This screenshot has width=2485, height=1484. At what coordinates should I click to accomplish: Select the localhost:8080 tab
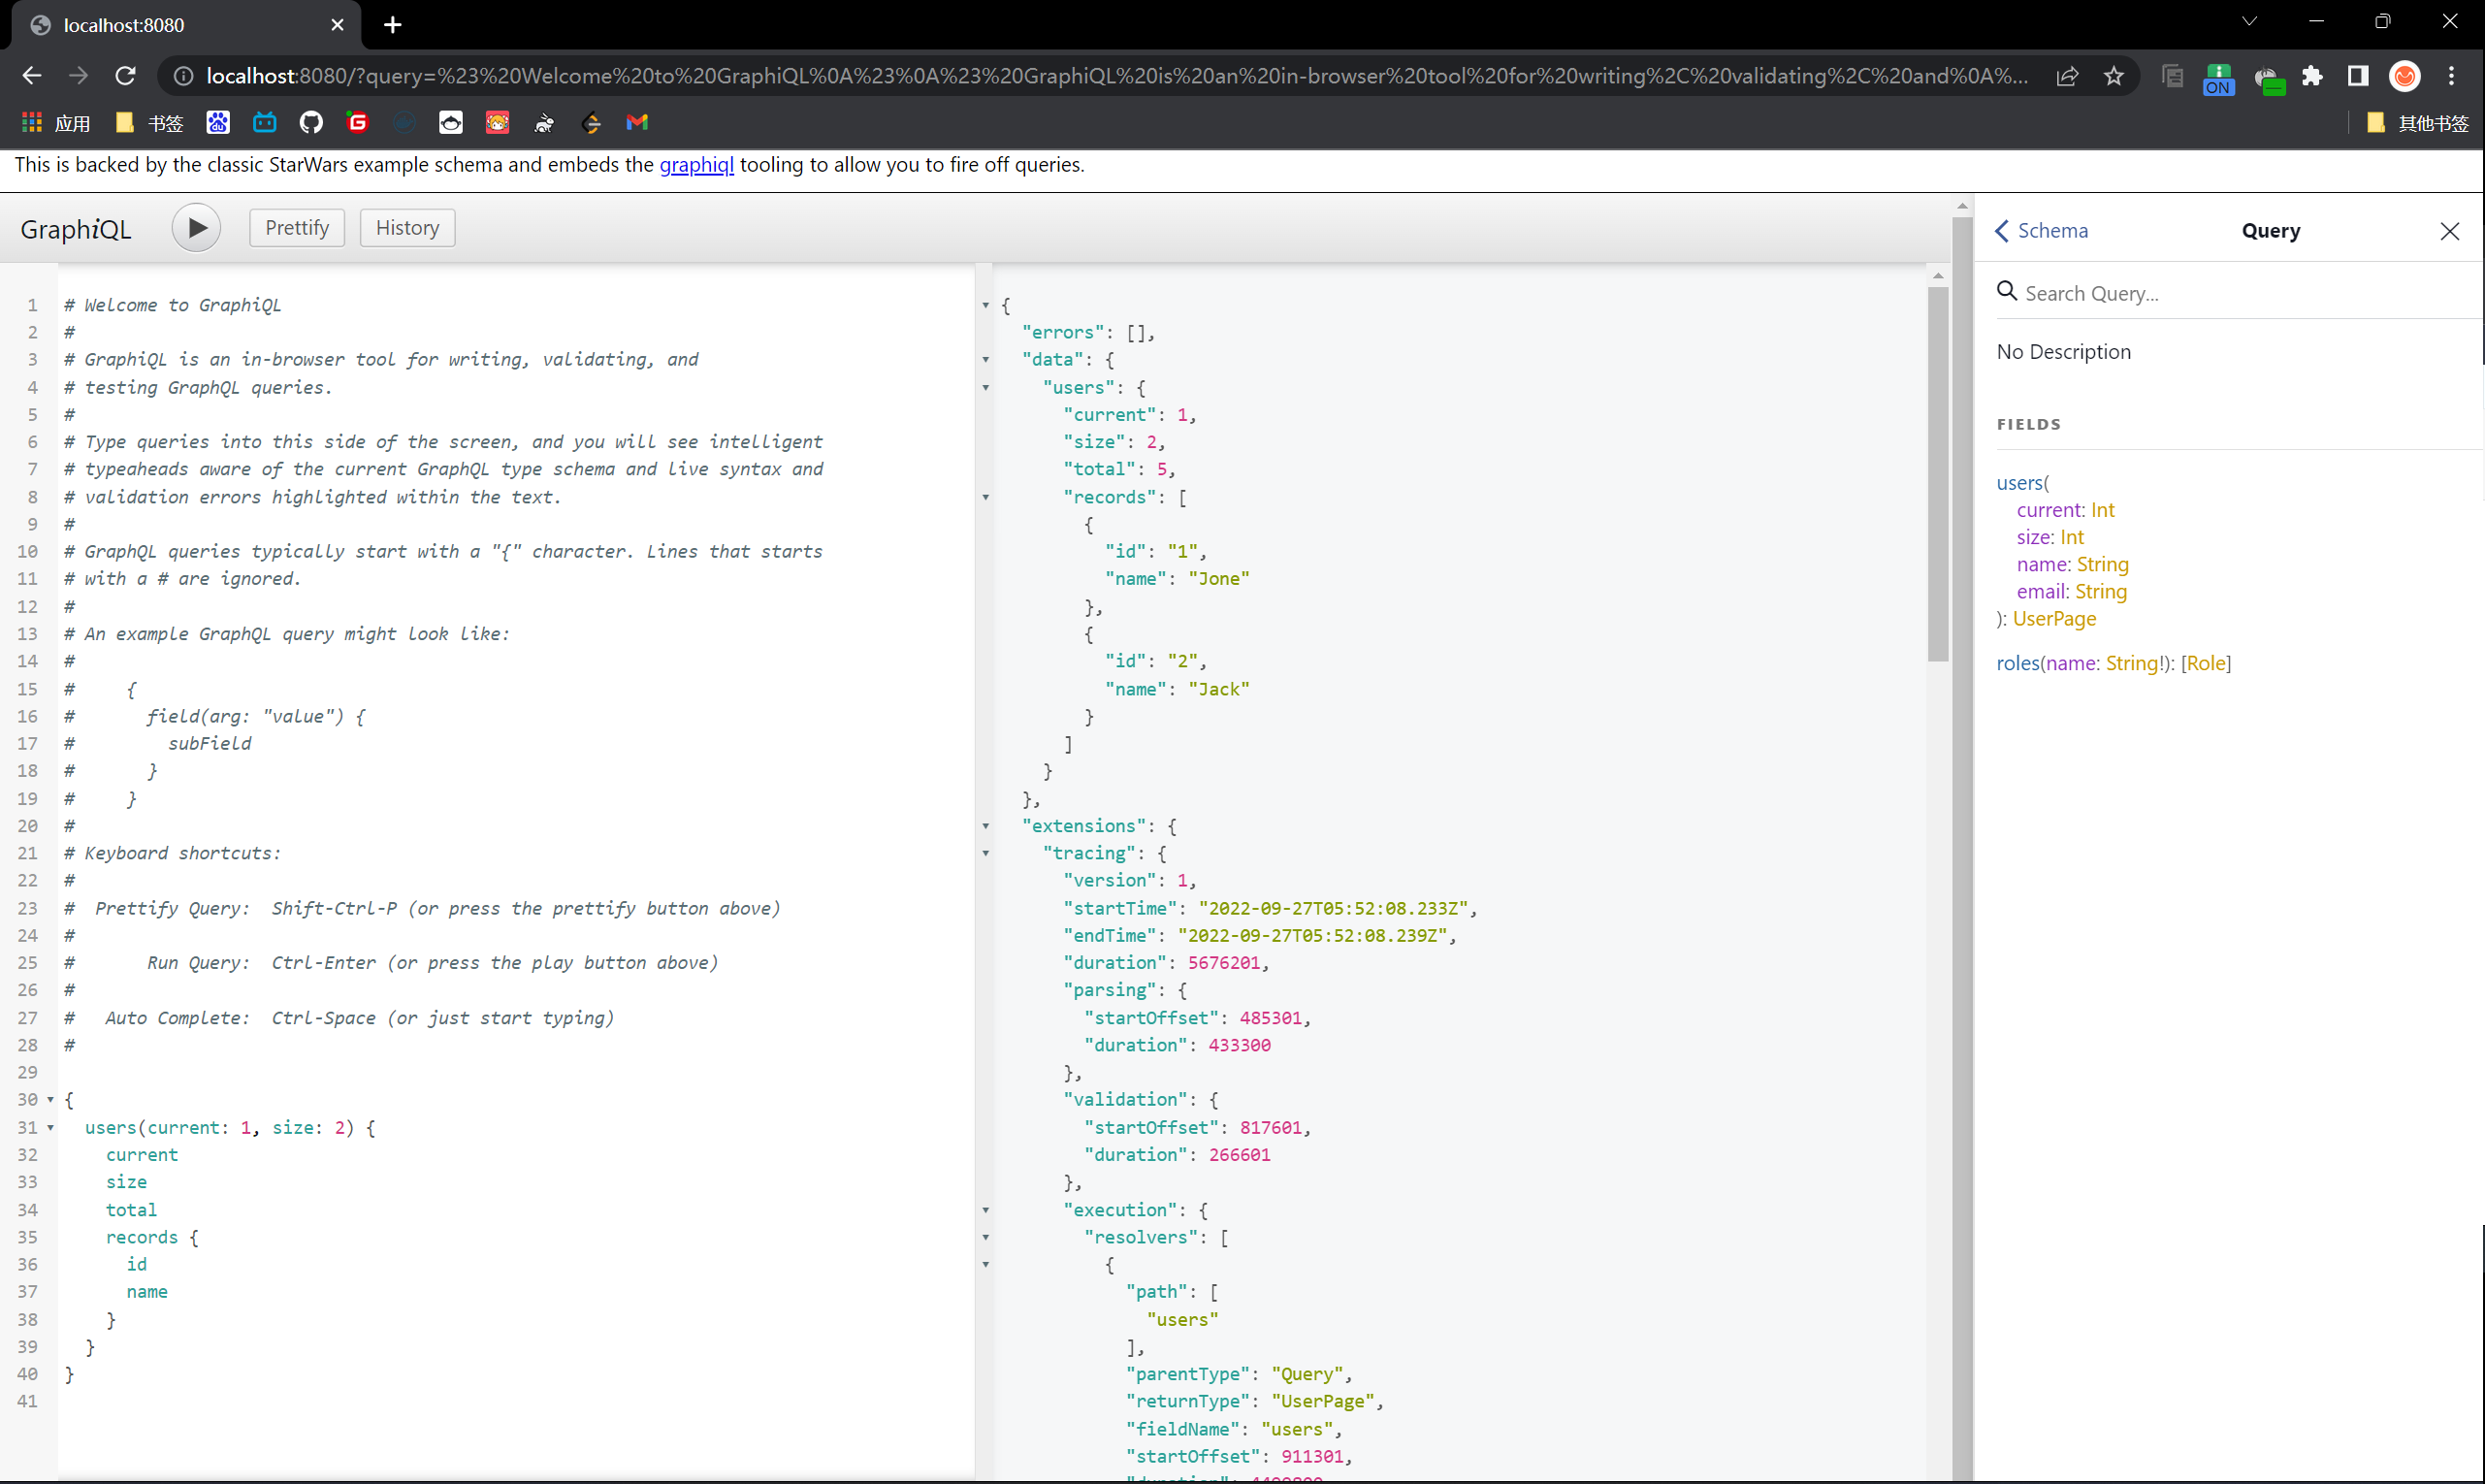point(186,25)
